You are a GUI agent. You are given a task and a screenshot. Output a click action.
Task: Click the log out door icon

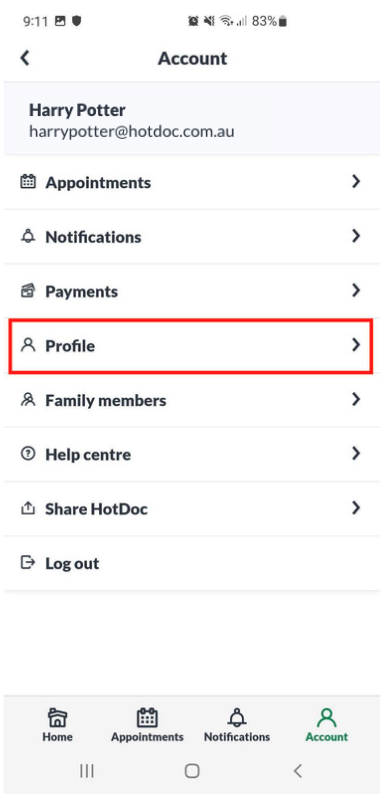click(28, 563)
